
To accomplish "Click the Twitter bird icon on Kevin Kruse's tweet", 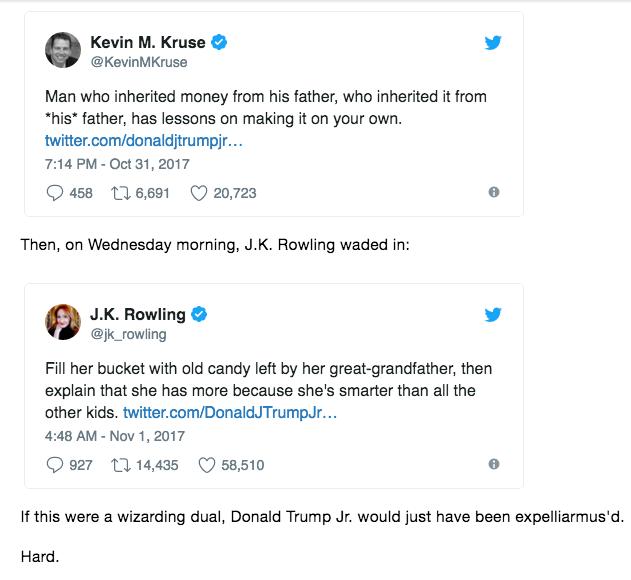I will [493, 43].
